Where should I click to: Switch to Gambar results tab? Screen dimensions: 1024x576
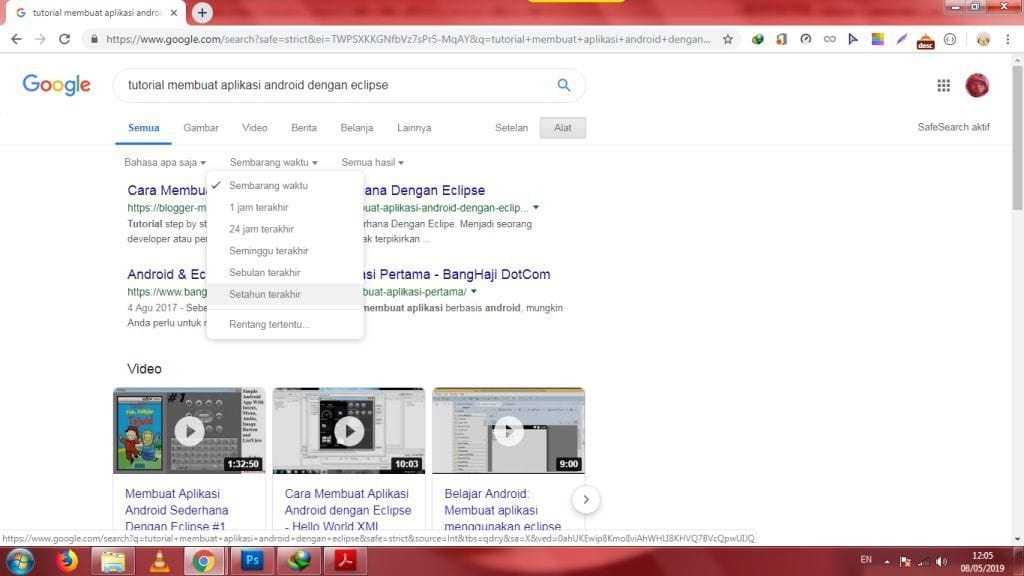pos(200,128)
